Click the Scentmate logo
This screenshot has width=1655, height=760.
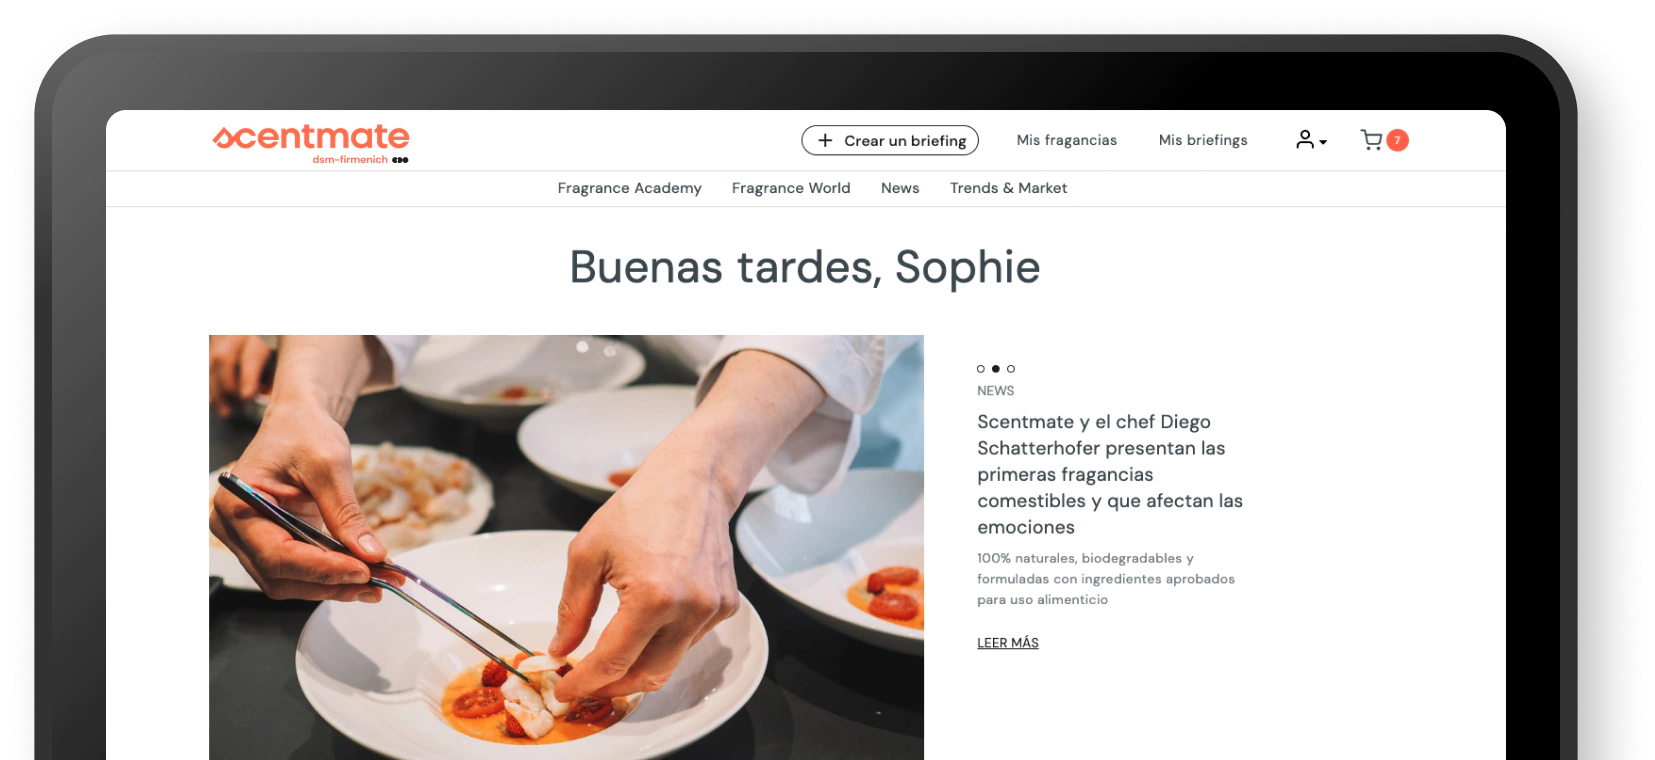pos(311,143)
